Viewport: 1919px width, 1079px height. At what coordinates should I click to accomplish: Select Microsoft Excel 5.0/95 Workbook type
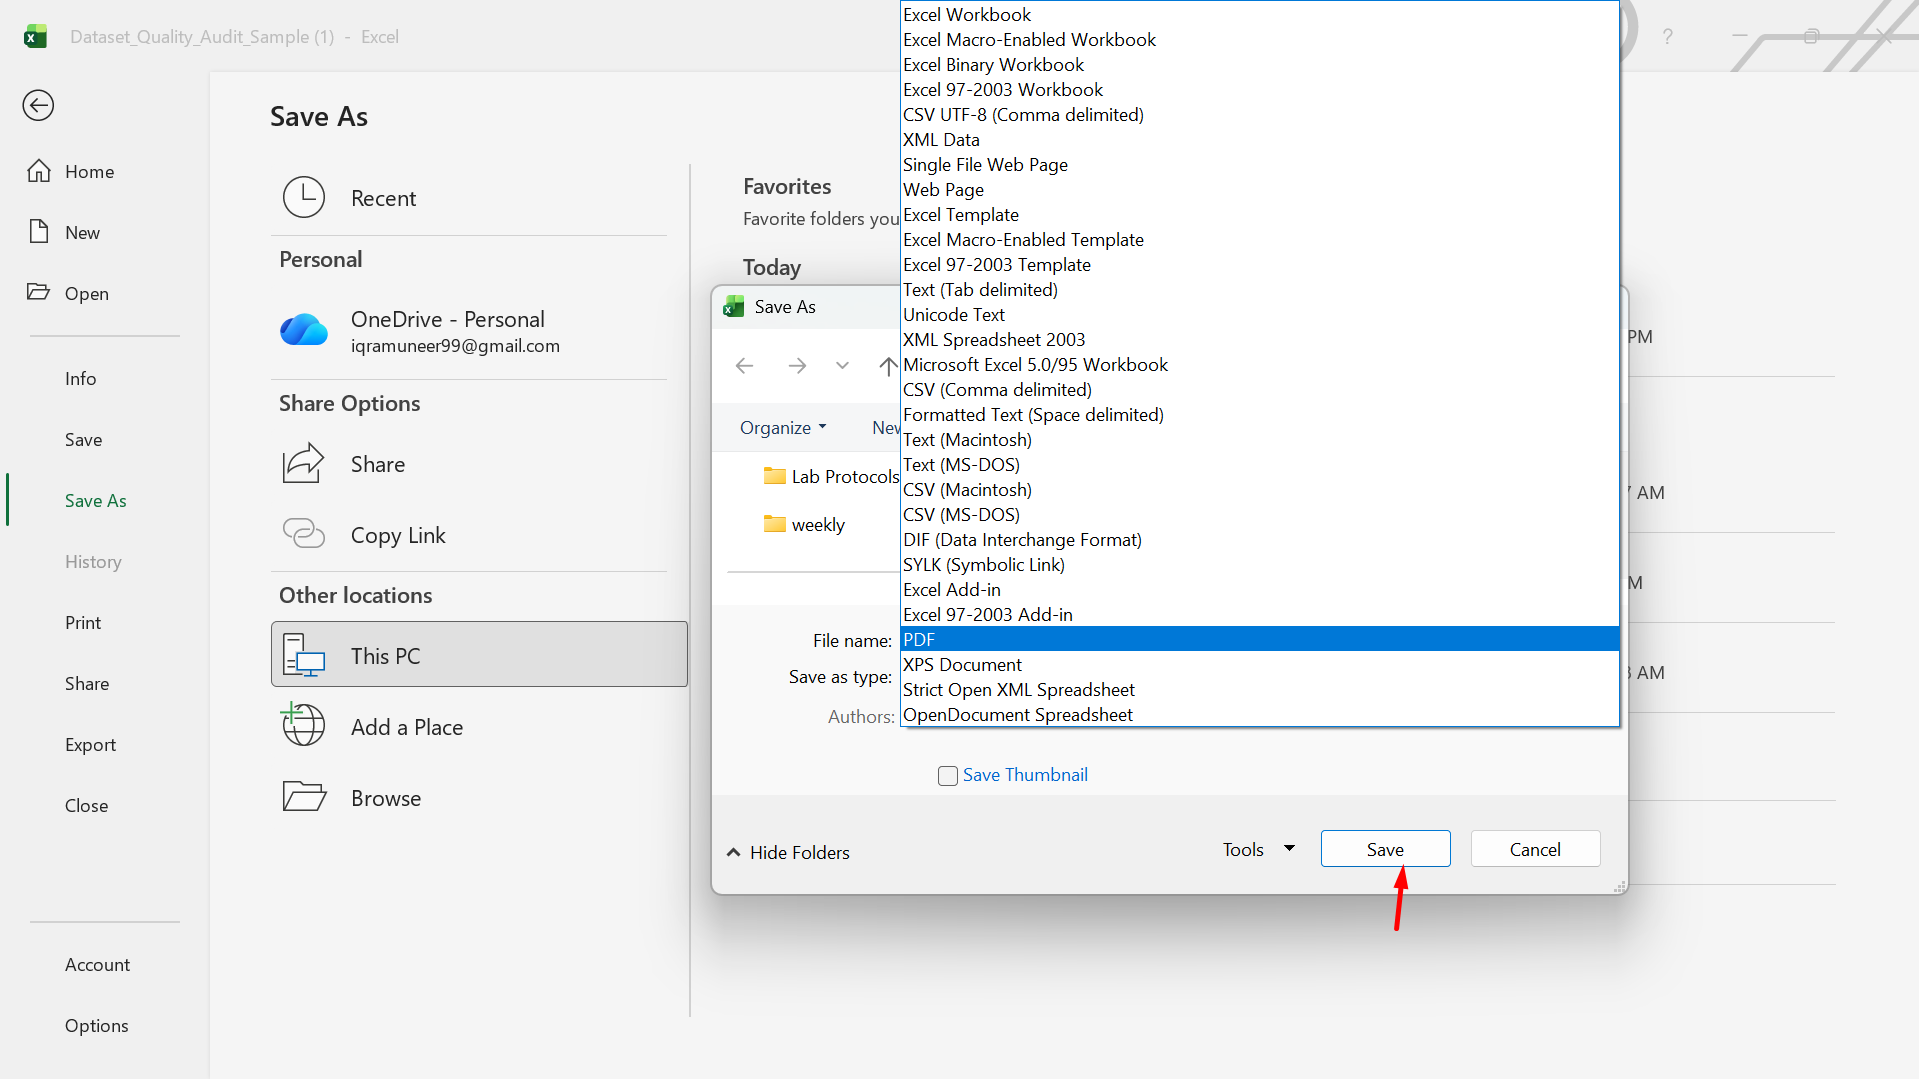point(1260,364)
